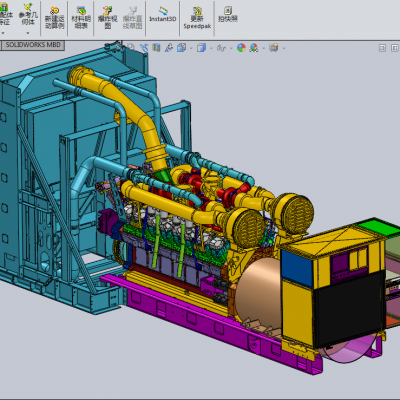Click the Reference Geometry (参考几何体) button
Screen dimensions: 400x400
[28, 15]
